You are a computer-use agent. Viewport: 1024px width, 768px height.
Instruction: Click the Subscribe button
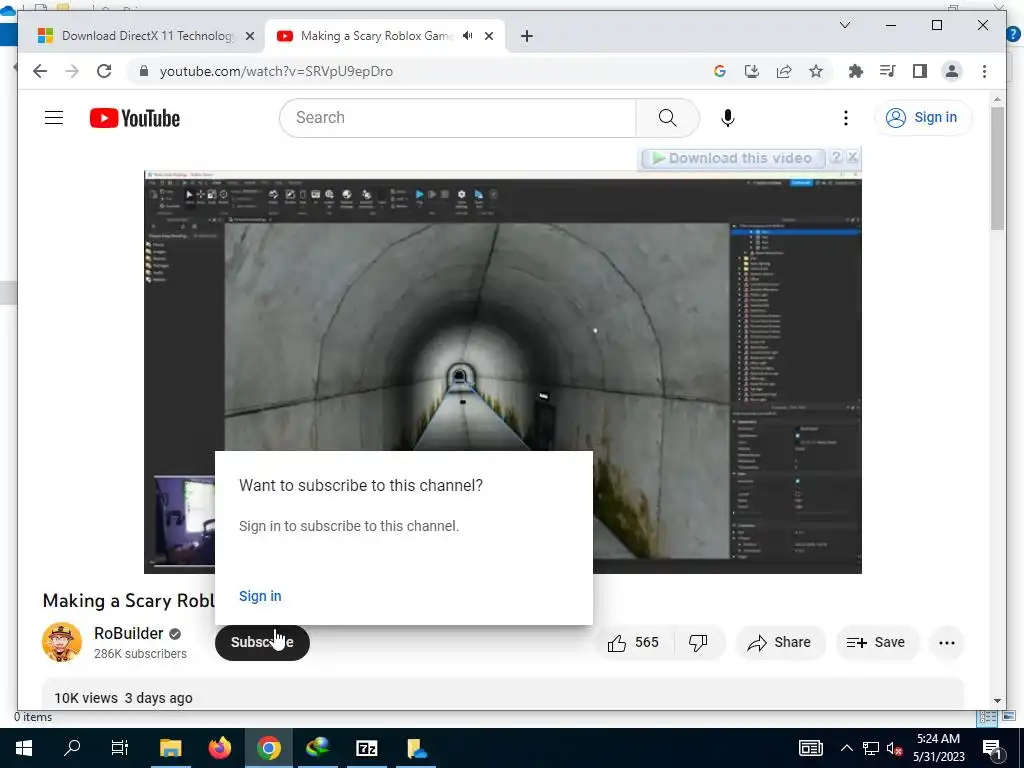pyautogui.click(x=262, y=642)
